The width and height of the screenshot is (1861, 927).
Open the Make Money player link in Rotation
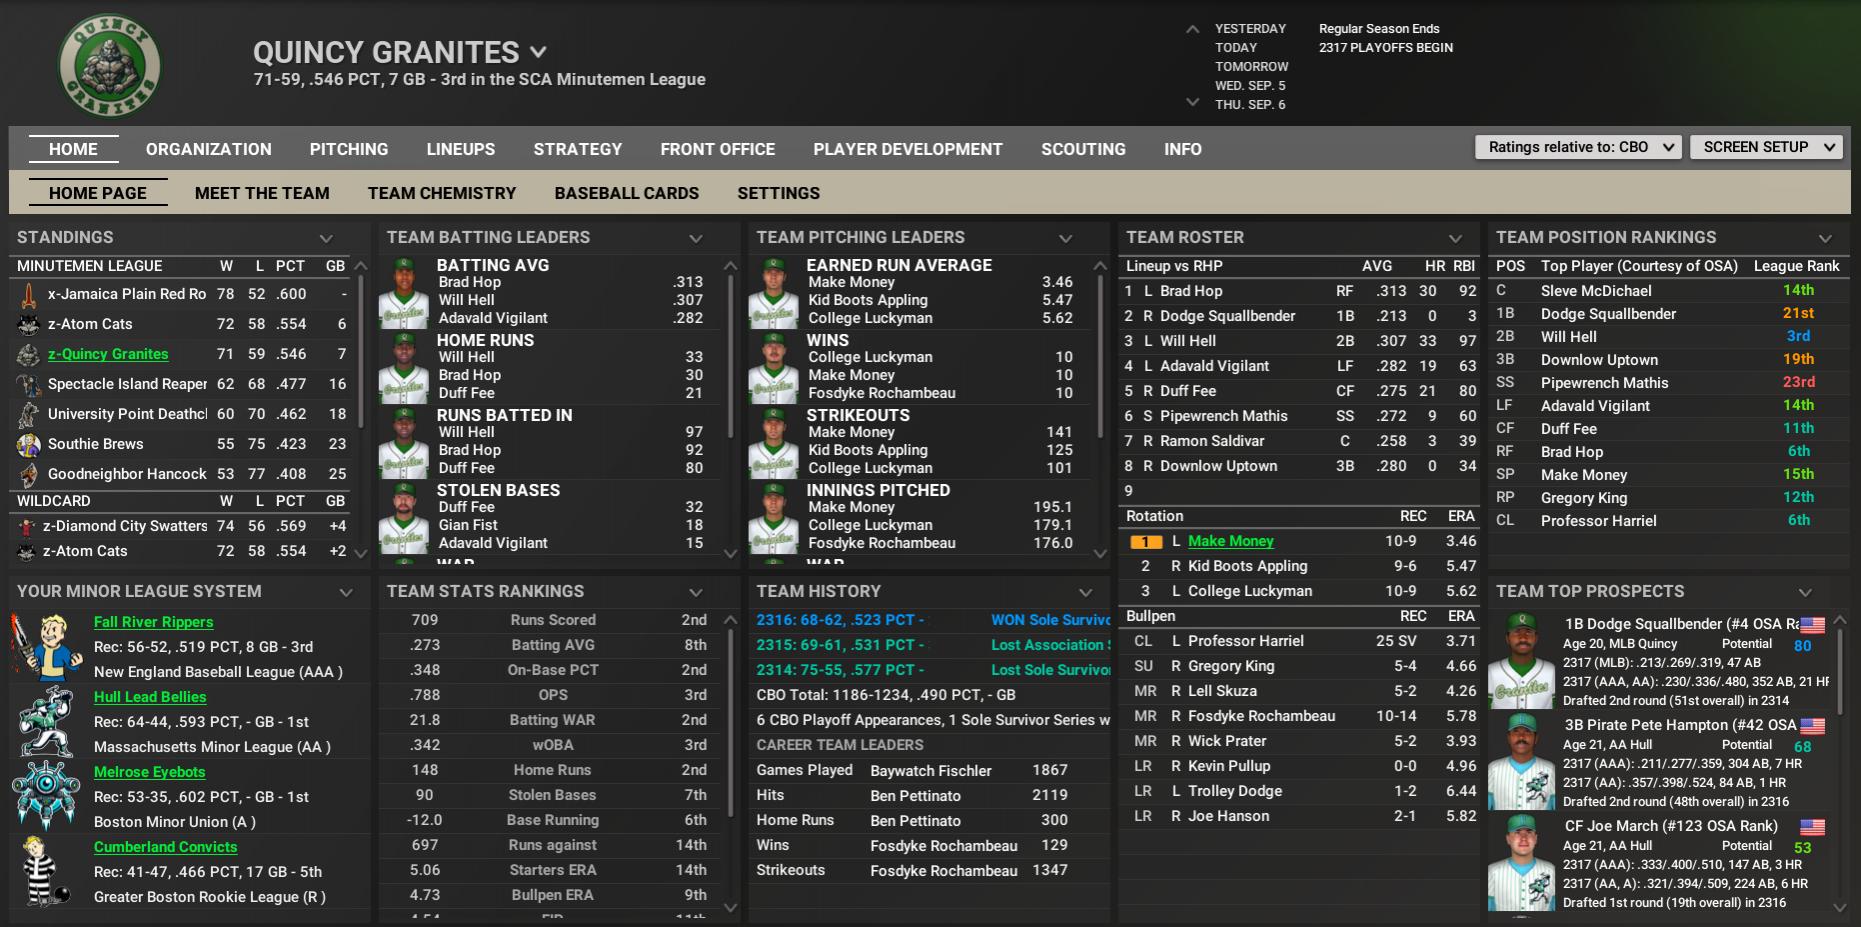click(x=1230, y=541)
